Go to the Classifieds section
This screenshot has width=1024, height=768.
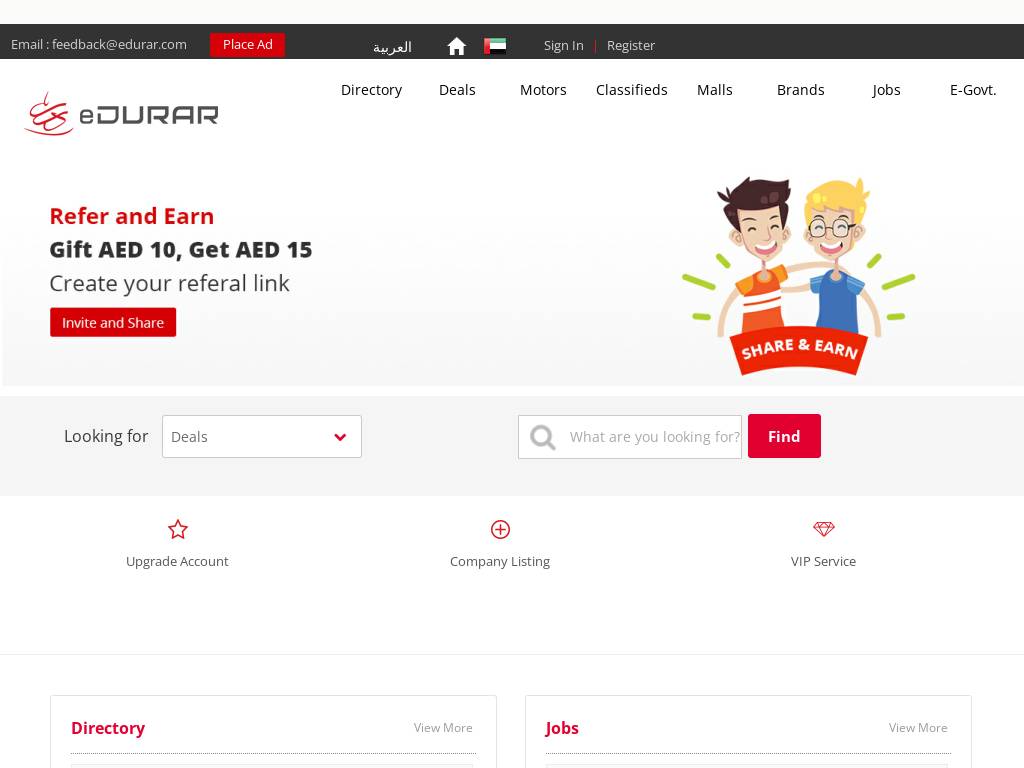(x=631, y=90)
